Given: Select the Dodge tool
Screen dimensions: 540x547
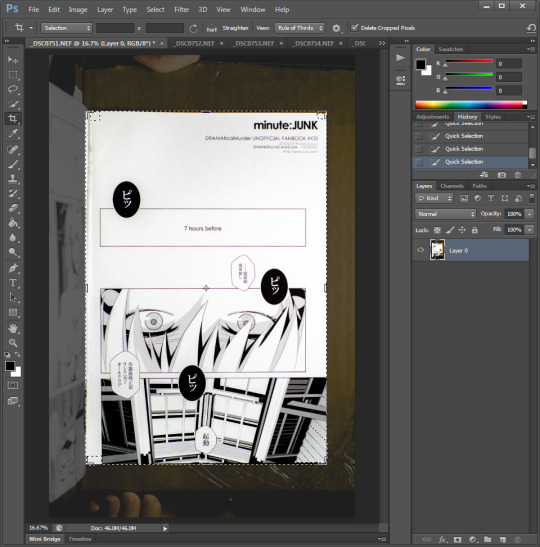Looking at the screenshot, I should [13, 252].
